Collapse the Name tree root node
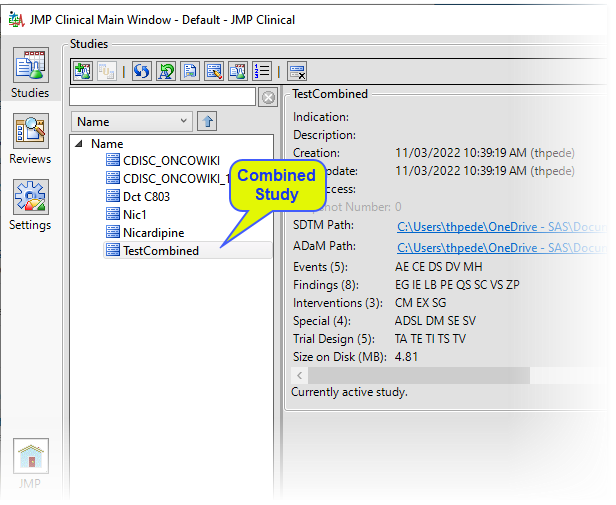Screen dimensions: 616x505 click(x=79, y=144)
